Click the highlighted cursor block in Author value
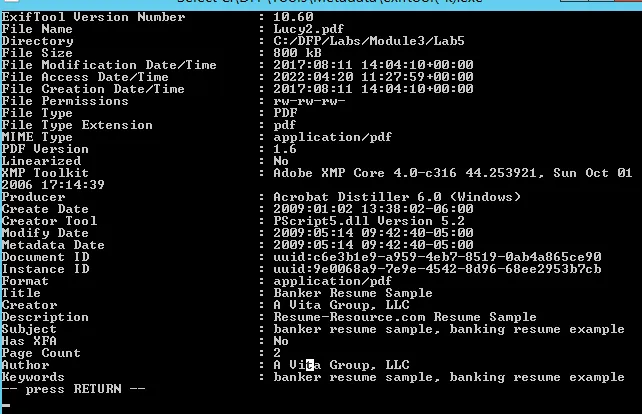Image resolution: width=642 pixels, height=414 pixels. click(x=312, y=365)
